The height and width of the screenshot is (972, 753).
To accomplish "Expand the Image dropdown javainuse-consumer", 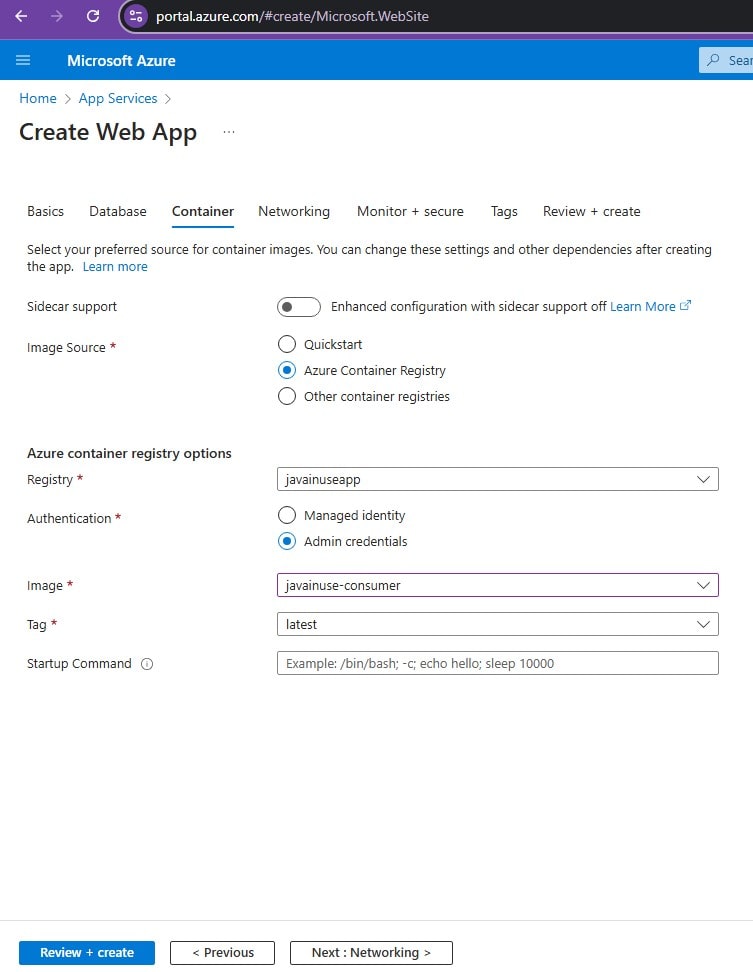I will (x=498, y=585).
